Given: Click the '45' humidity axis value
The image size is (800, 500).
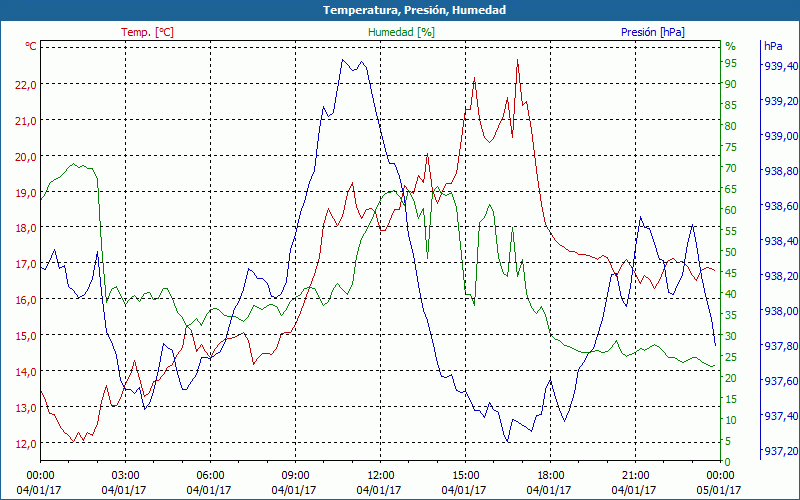Looking at the screenshot, I should point(731,273).
